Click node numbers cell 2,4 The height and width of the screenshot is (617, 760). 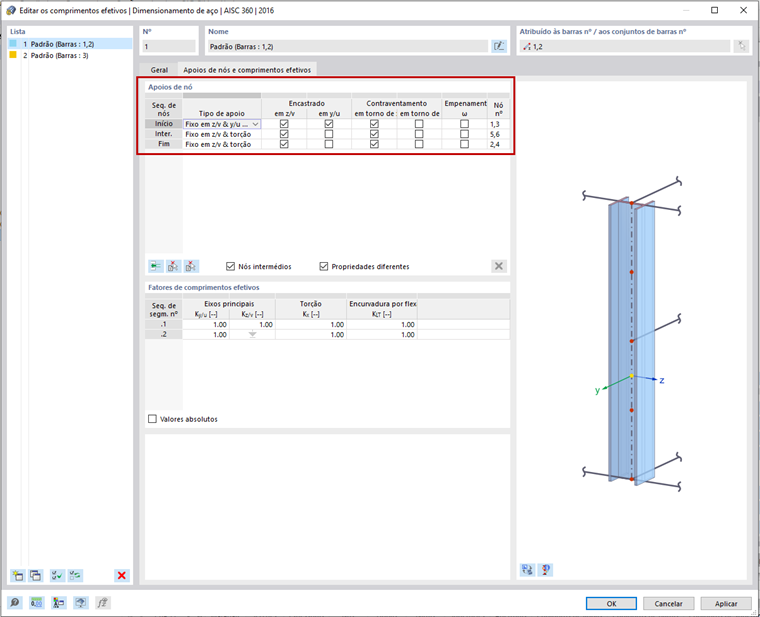tap(498, 144)
